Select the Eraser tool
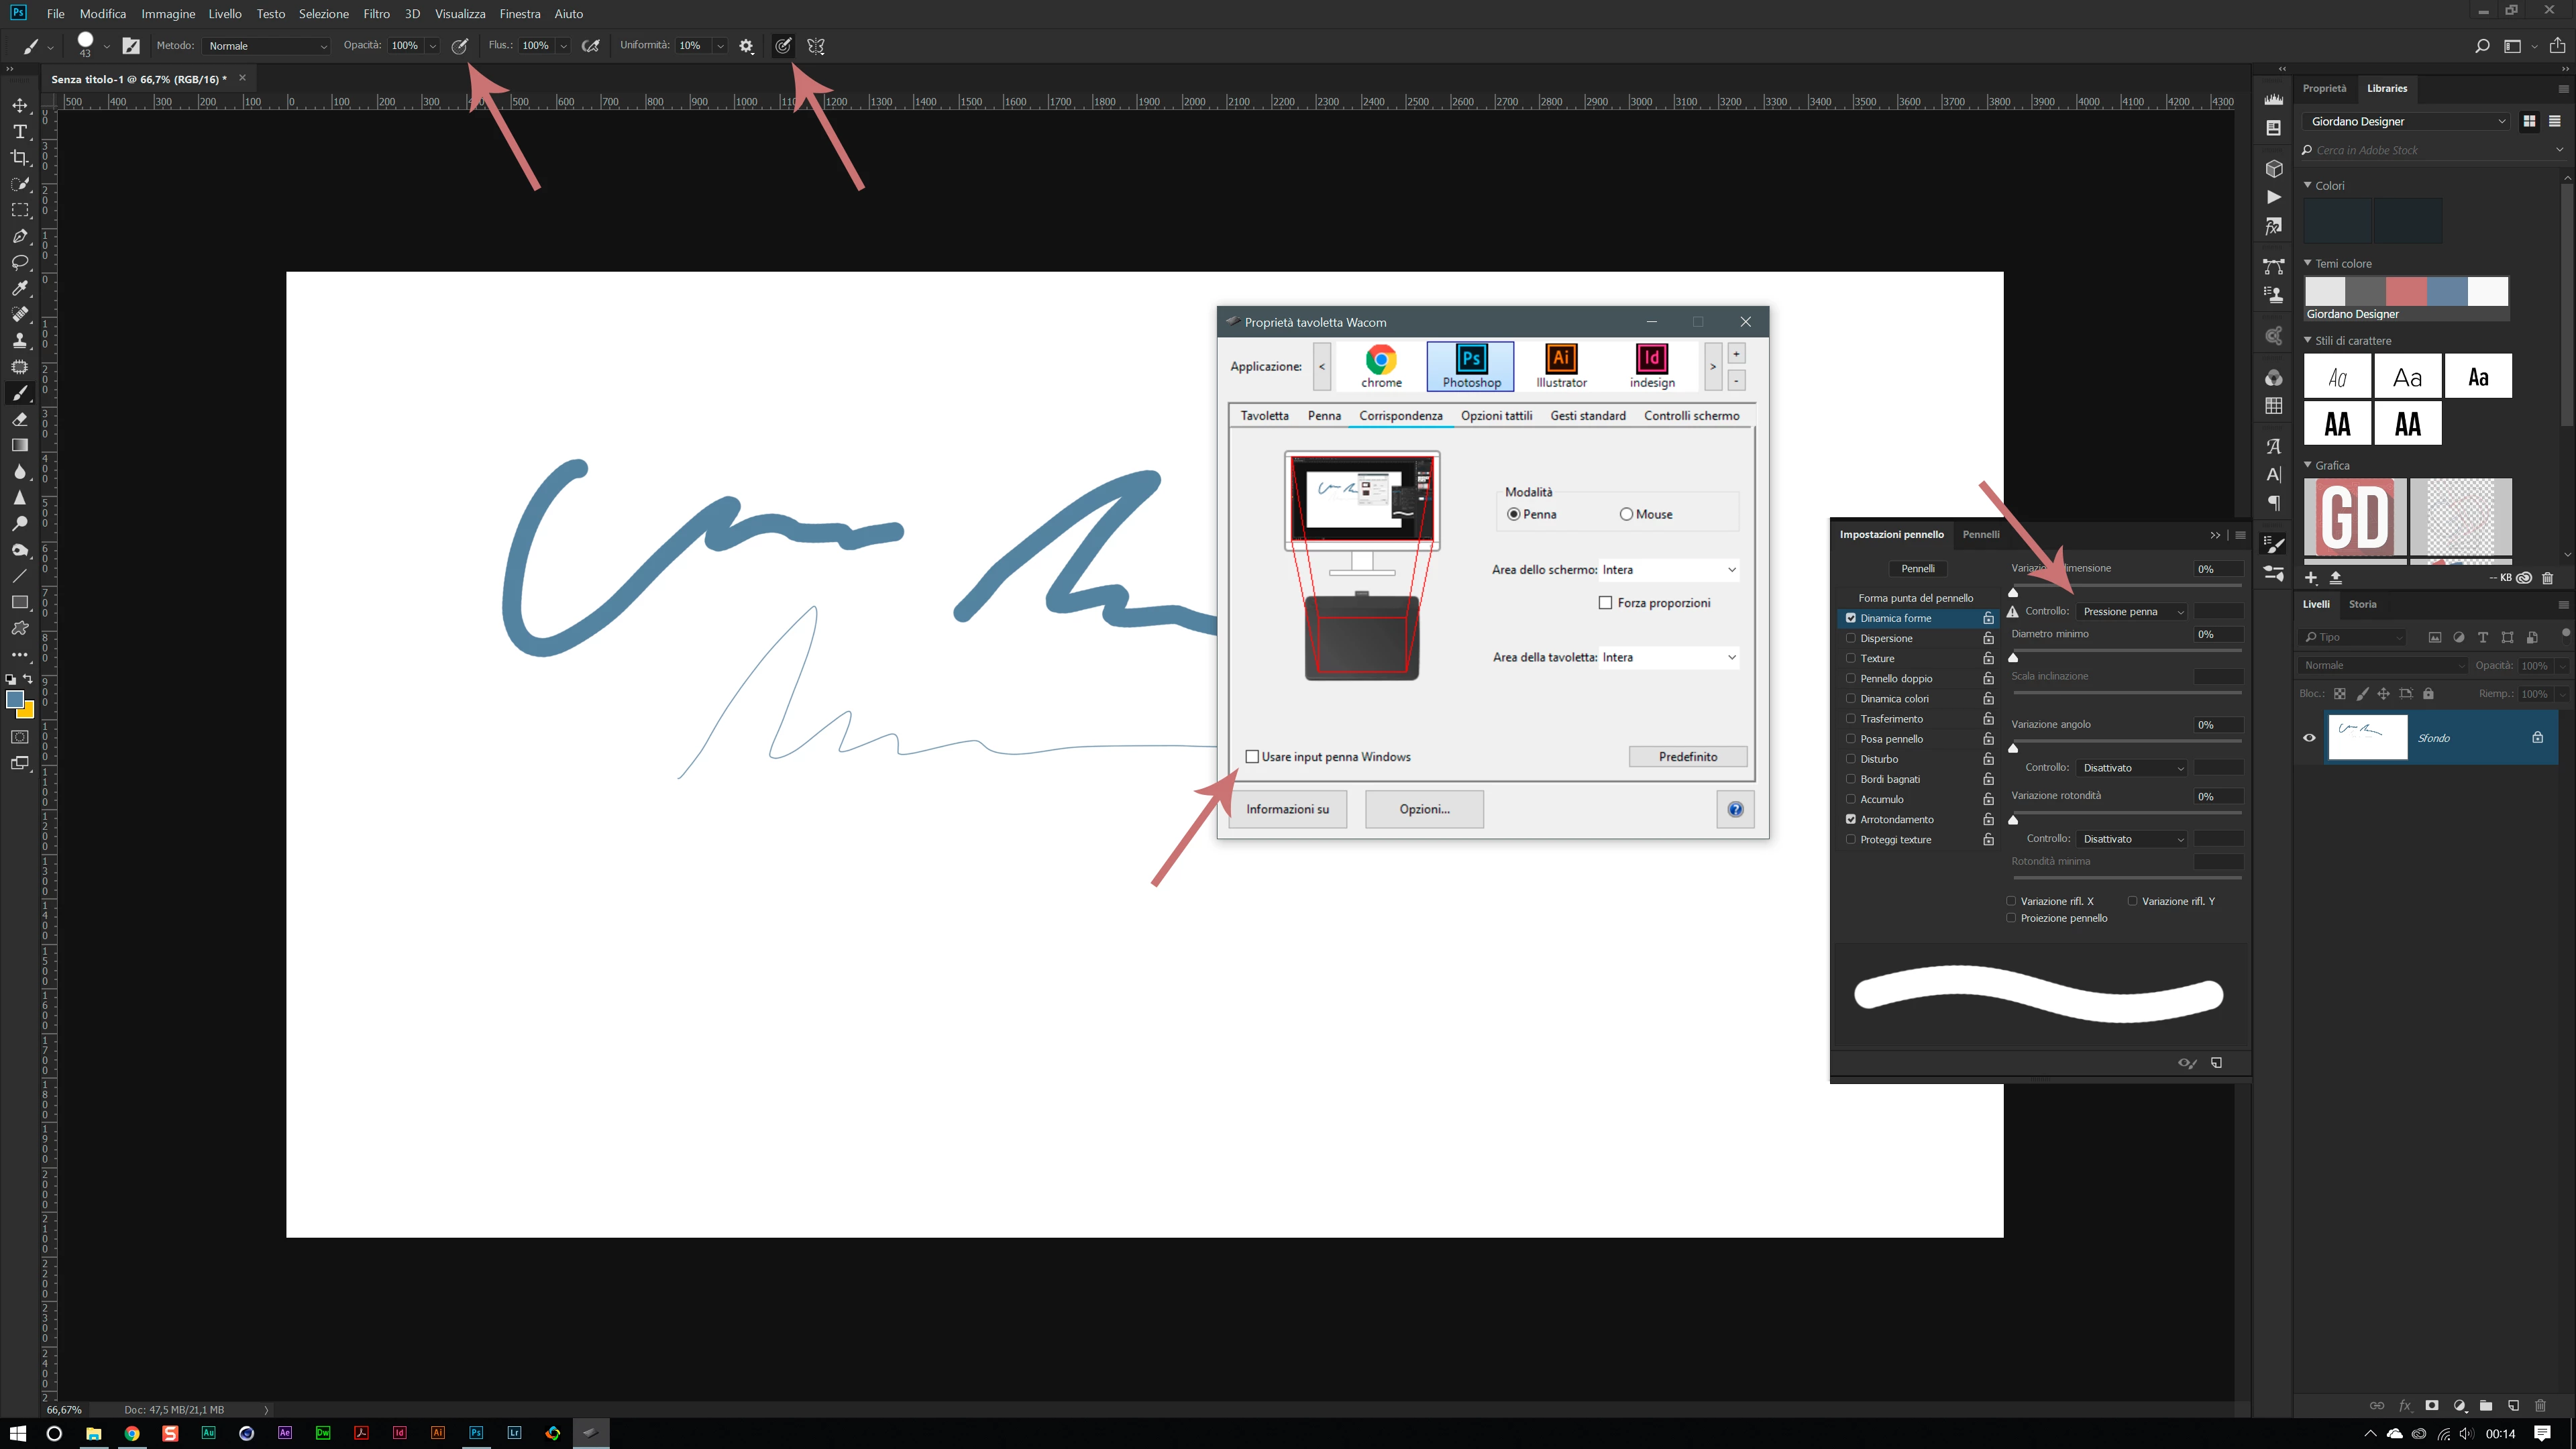Screen dimensions: 2576x1449 pyautogui.click(x=20, y=419)
